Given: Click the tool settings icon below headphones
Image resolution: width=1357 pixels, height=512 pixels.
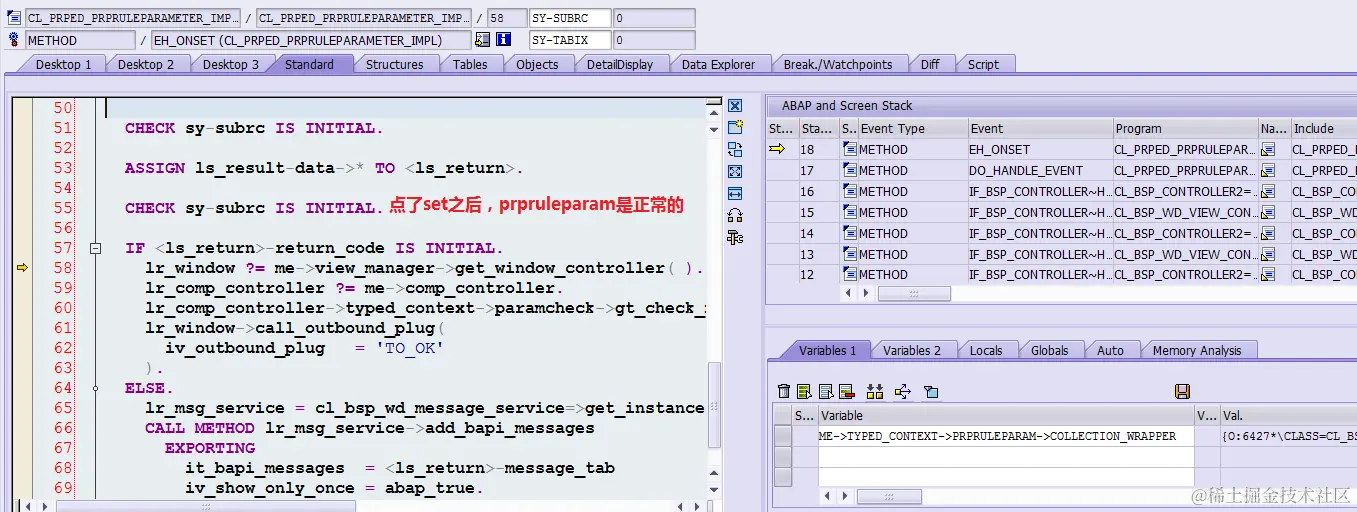Looking at the screenshot, I should click(735, 237).
